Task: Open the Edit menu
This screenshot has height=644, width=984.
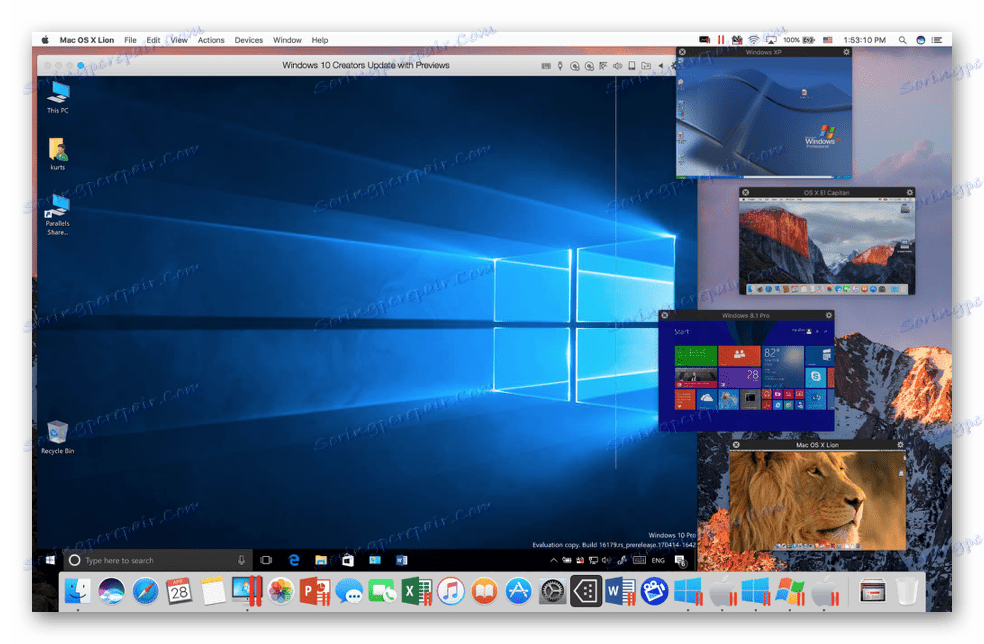Action: click(153, 40)
